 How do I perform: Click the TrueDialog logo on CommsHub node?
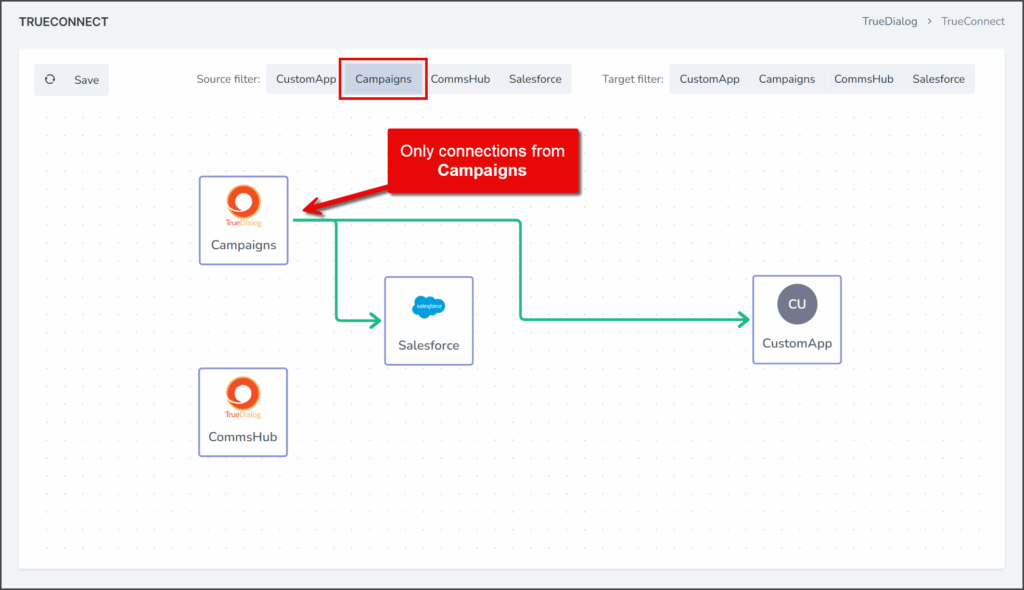point(243,397)
